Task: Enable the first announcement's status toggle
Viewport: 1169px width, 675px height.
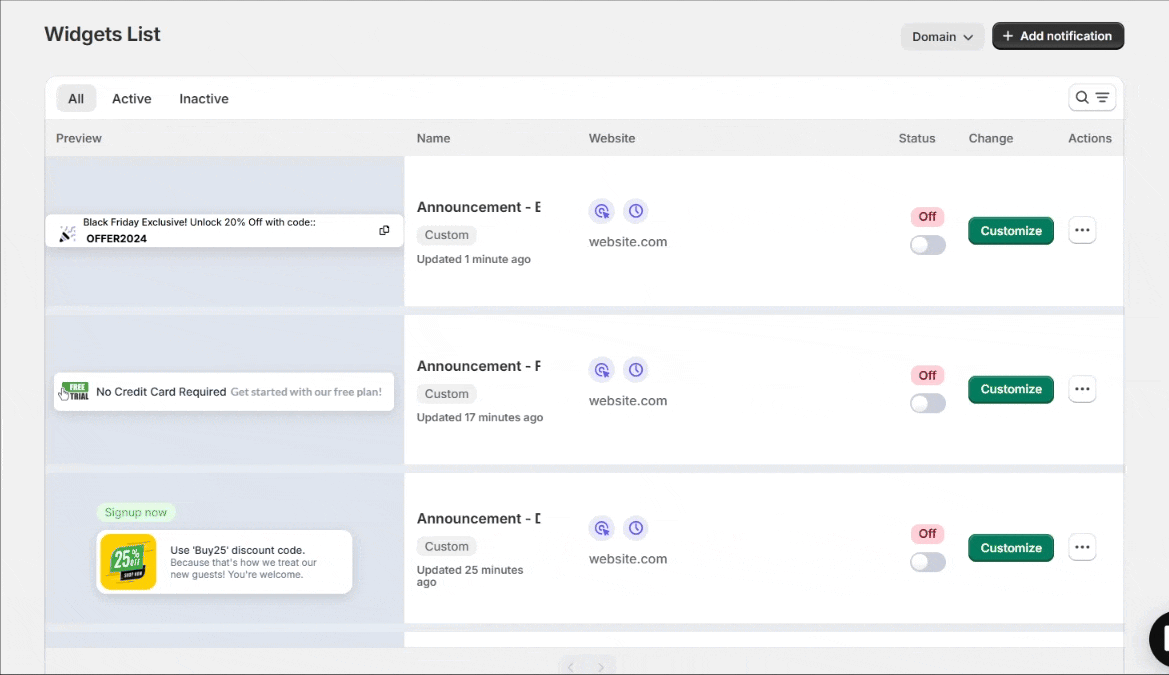Action: pos(927,245)
